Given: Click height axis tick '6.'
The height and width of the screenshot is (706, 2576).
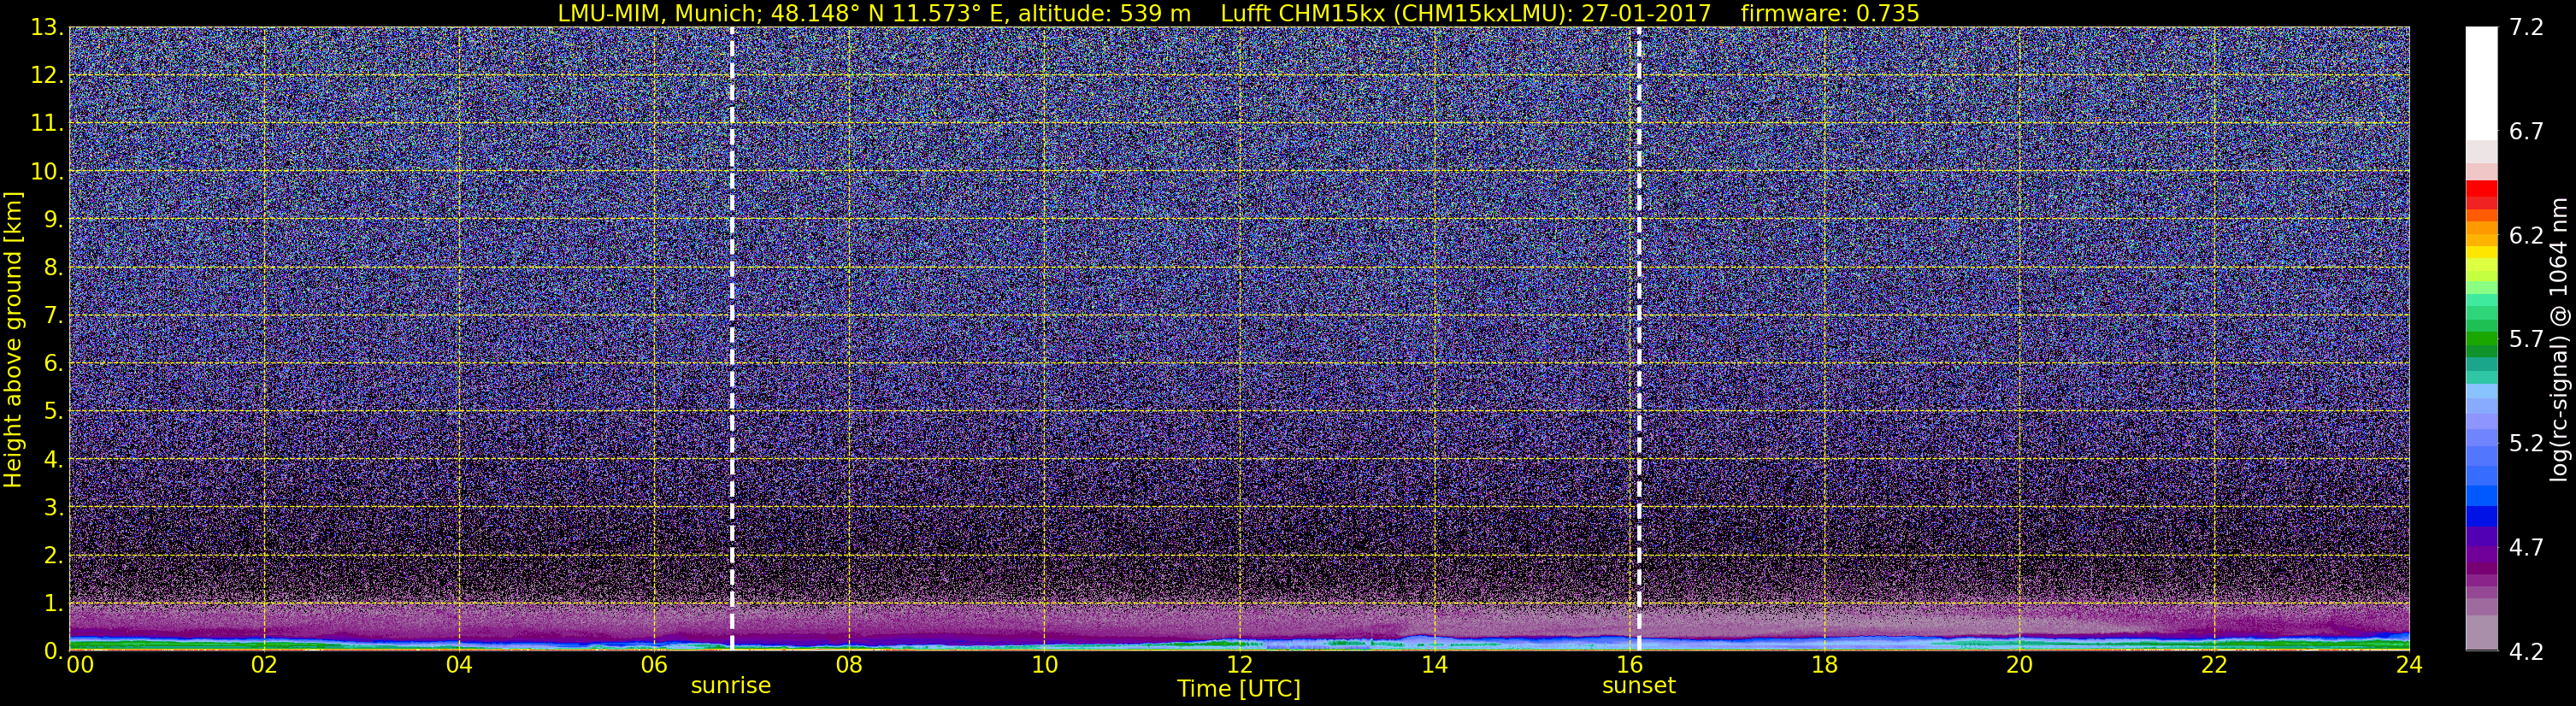Looking at the screenshot, I should coord(53,364).
